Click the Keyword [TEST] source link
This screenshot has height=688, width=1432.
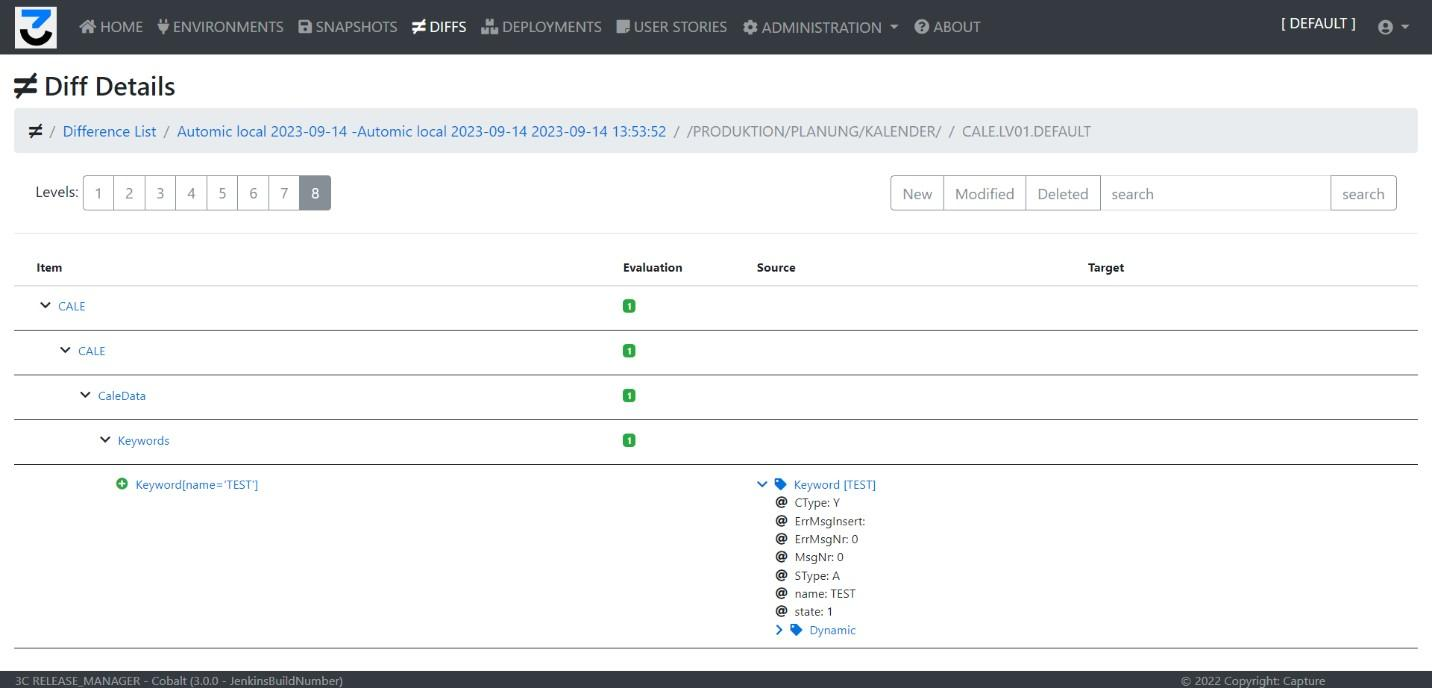pyautogui.click(x=835, y=485)
